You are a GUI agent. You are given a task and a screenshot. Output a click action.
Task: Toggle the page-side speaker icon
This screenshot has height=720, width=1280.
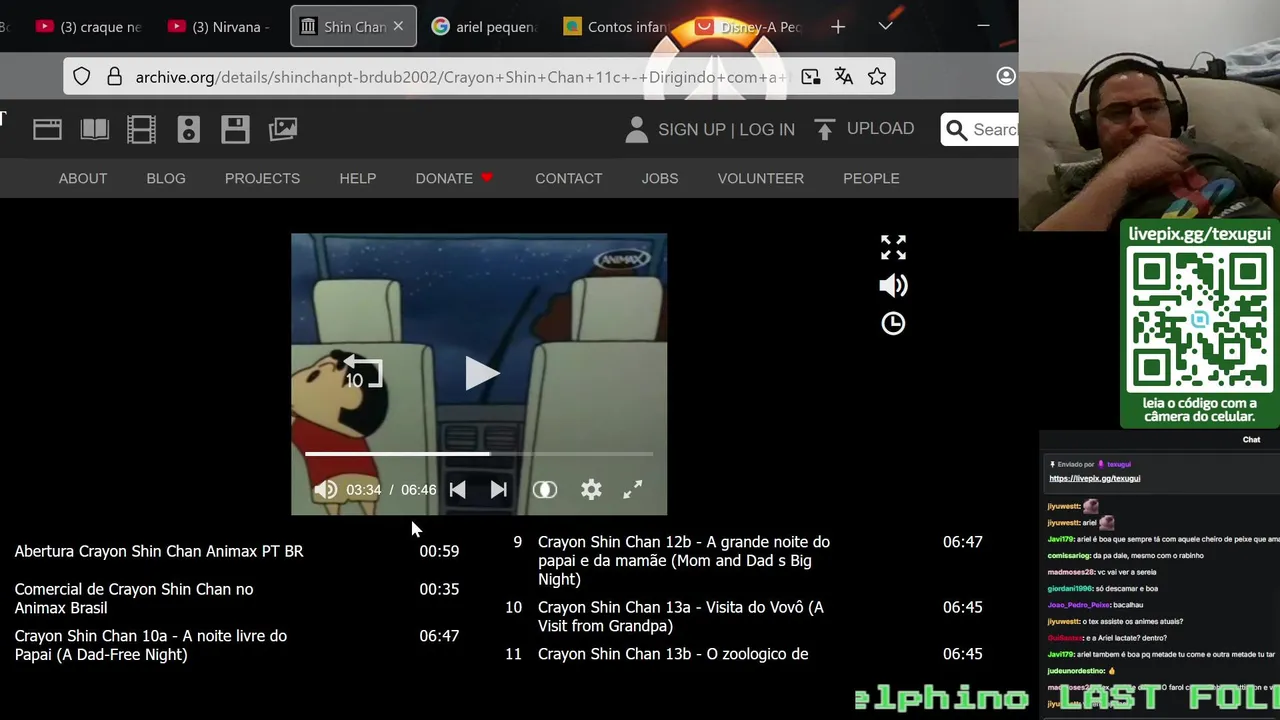893,285
